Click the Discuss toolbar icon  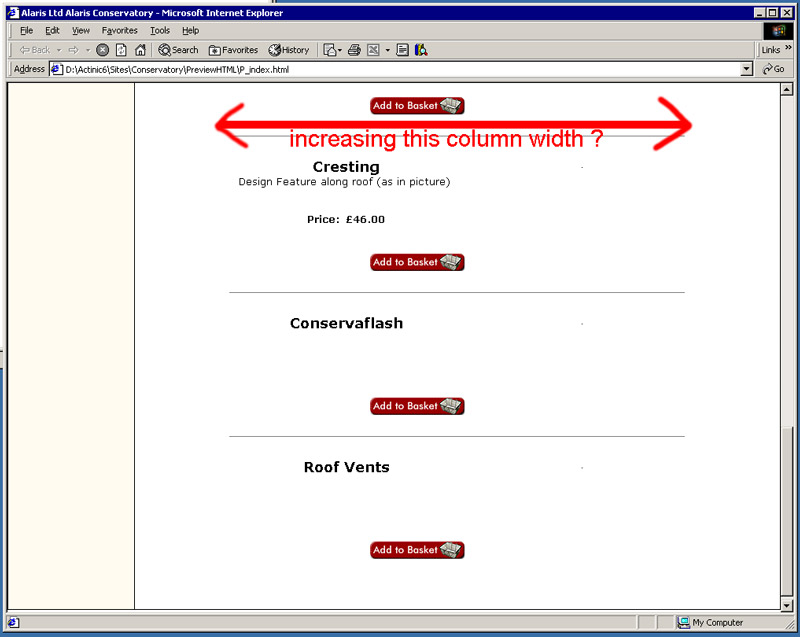point(402,50)
